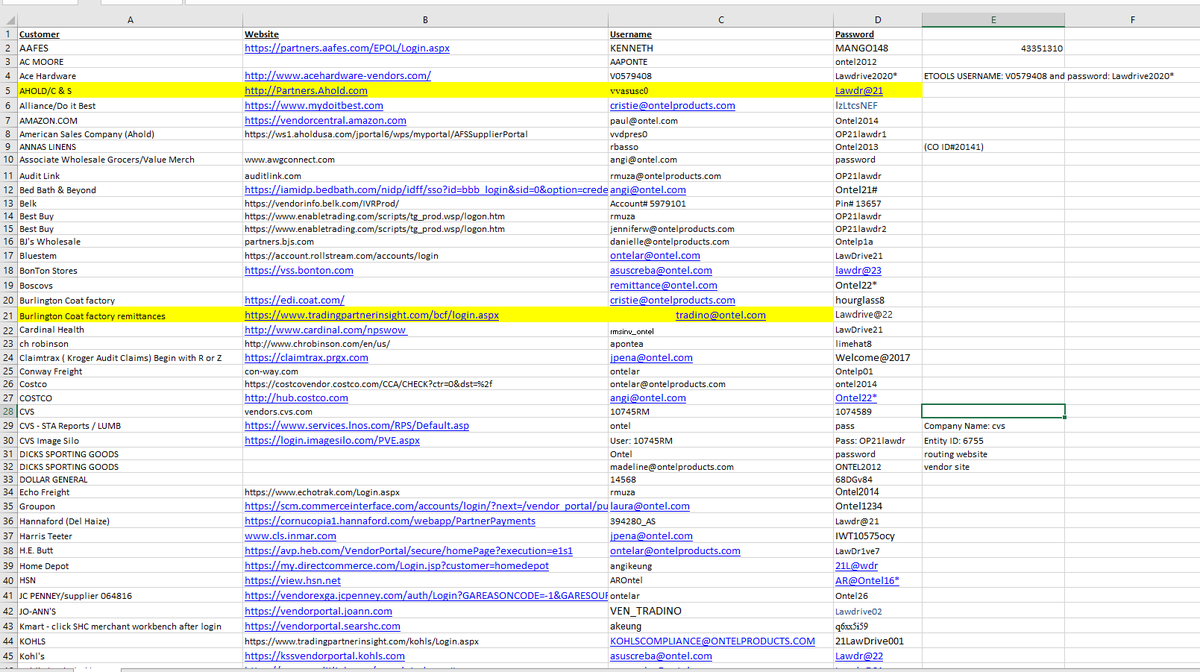Screen dimensions: 1200x672
Task: Select column B header
Action: 425,18
